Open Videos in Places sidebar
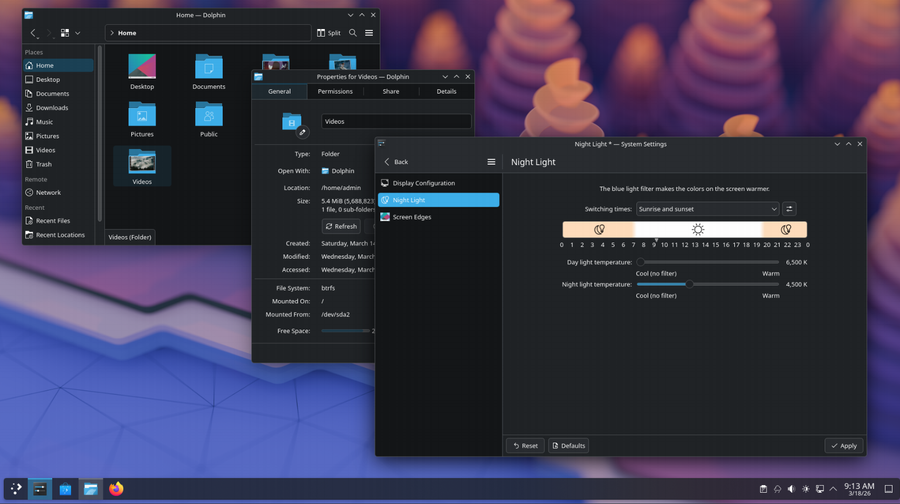900x504 pixels. tap(58, 150)
